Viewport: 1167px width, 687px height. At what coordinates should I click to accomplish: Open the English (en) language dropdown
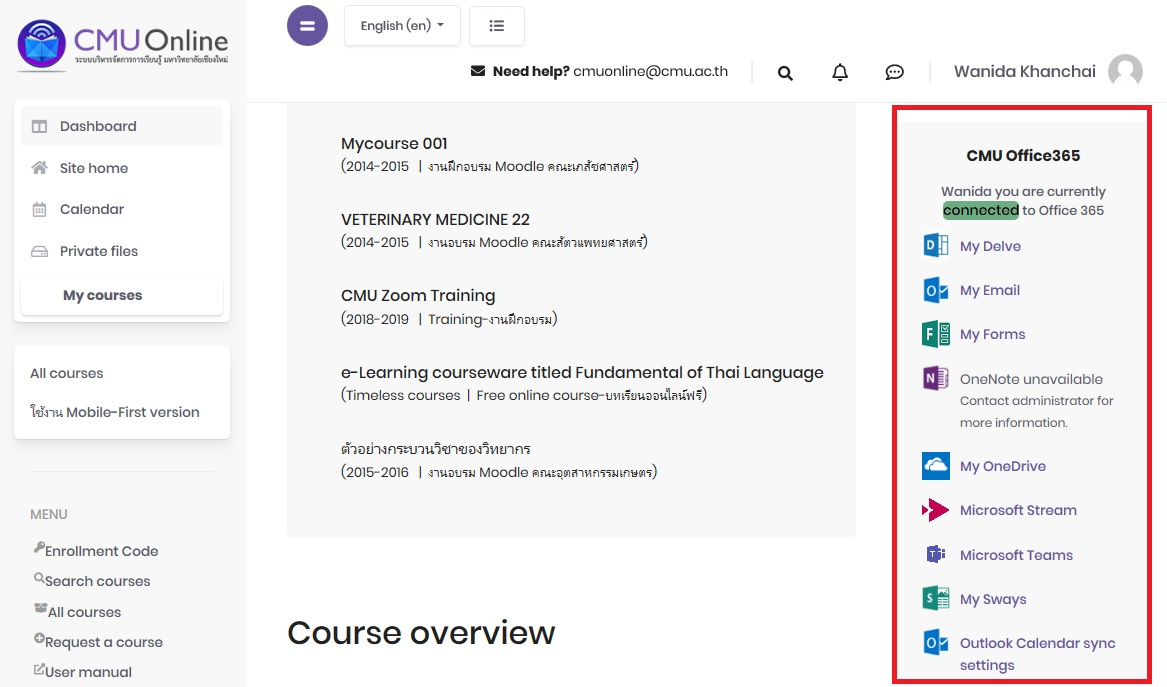click(402, 26)
